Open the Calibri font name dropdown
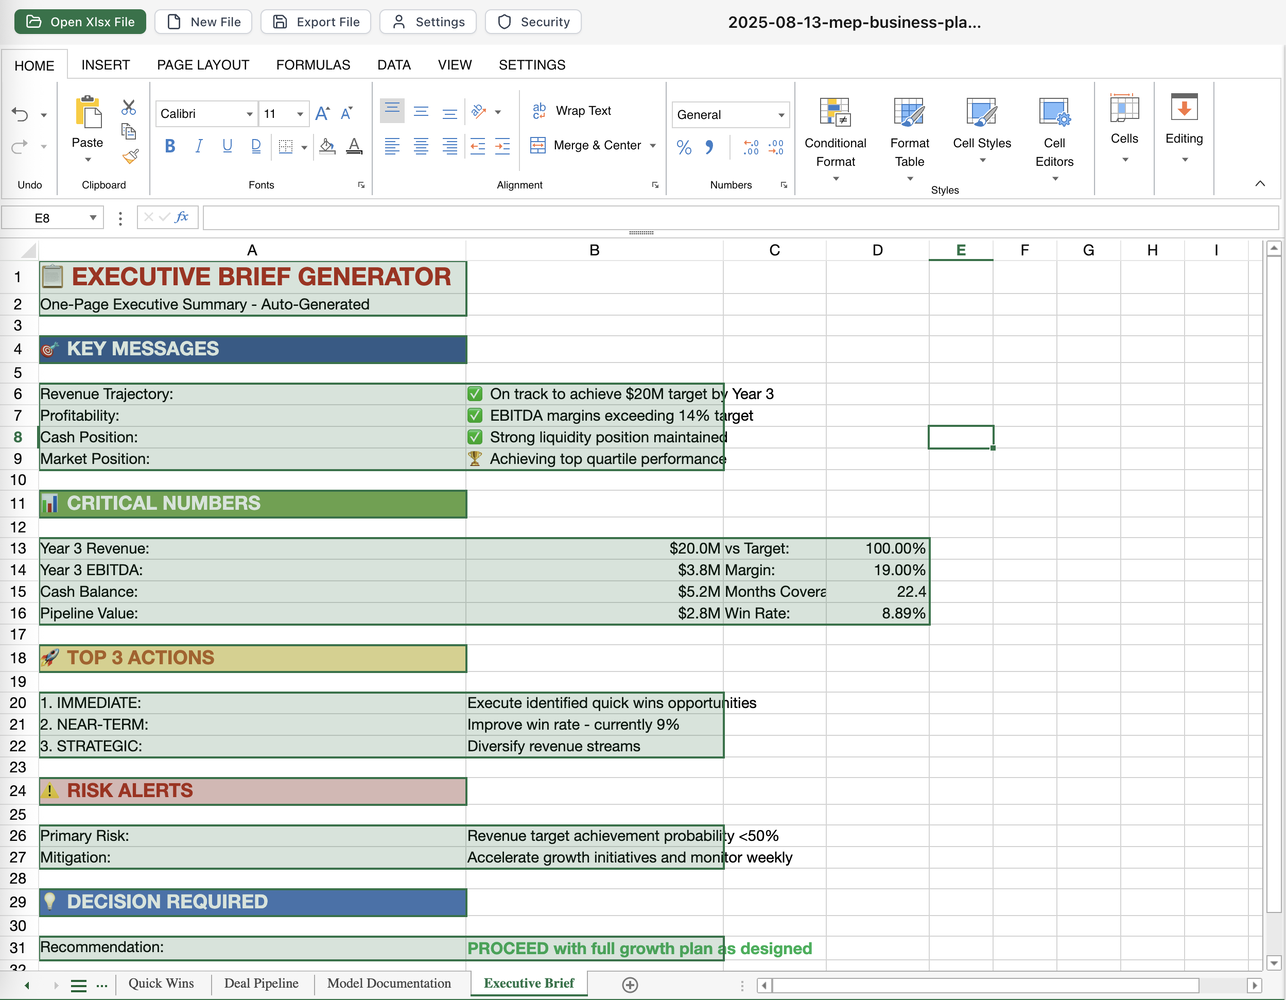This screenshot has height=1000, width=1286. click(249, 114)
